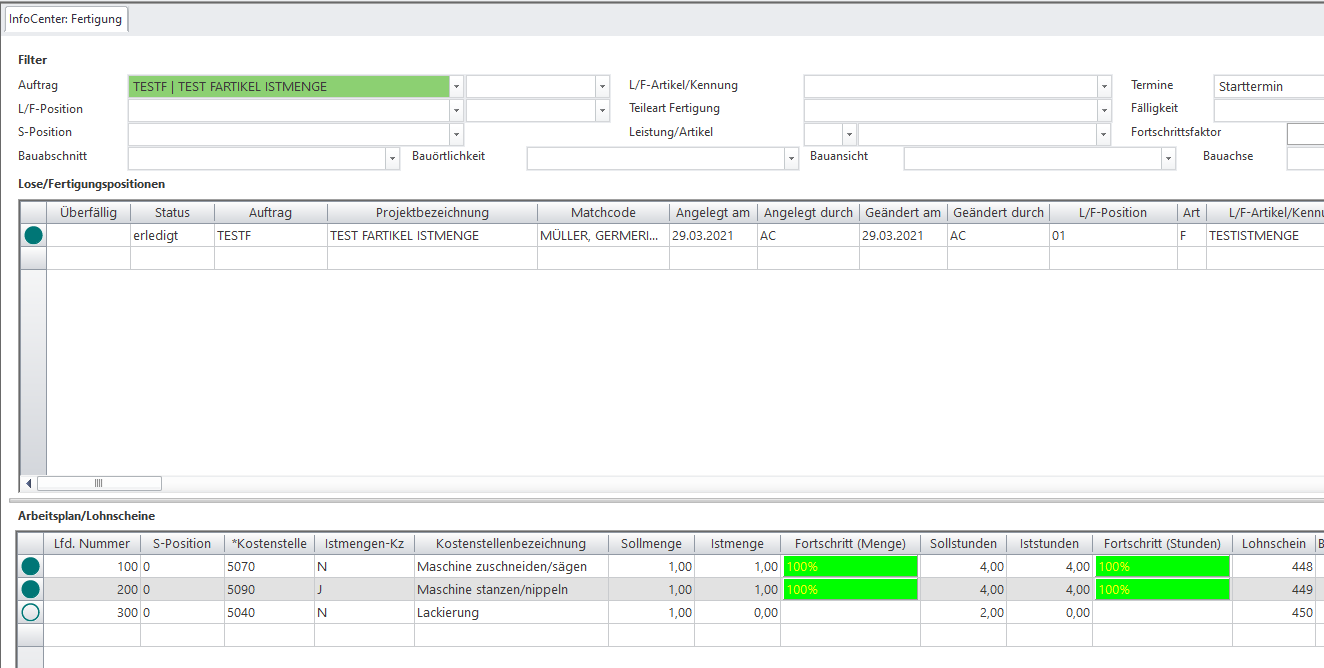The height and width of the screenshot is (668, 1324).
Task: Click filled status circle for row 200
Action: click(x=31, y=590)
